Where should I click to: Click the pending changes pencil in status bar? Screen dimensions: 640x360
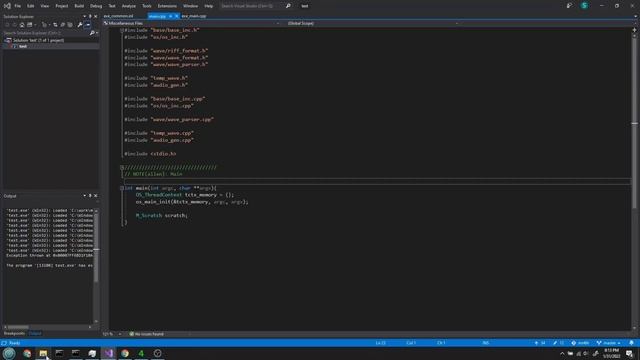click(558, 343)
